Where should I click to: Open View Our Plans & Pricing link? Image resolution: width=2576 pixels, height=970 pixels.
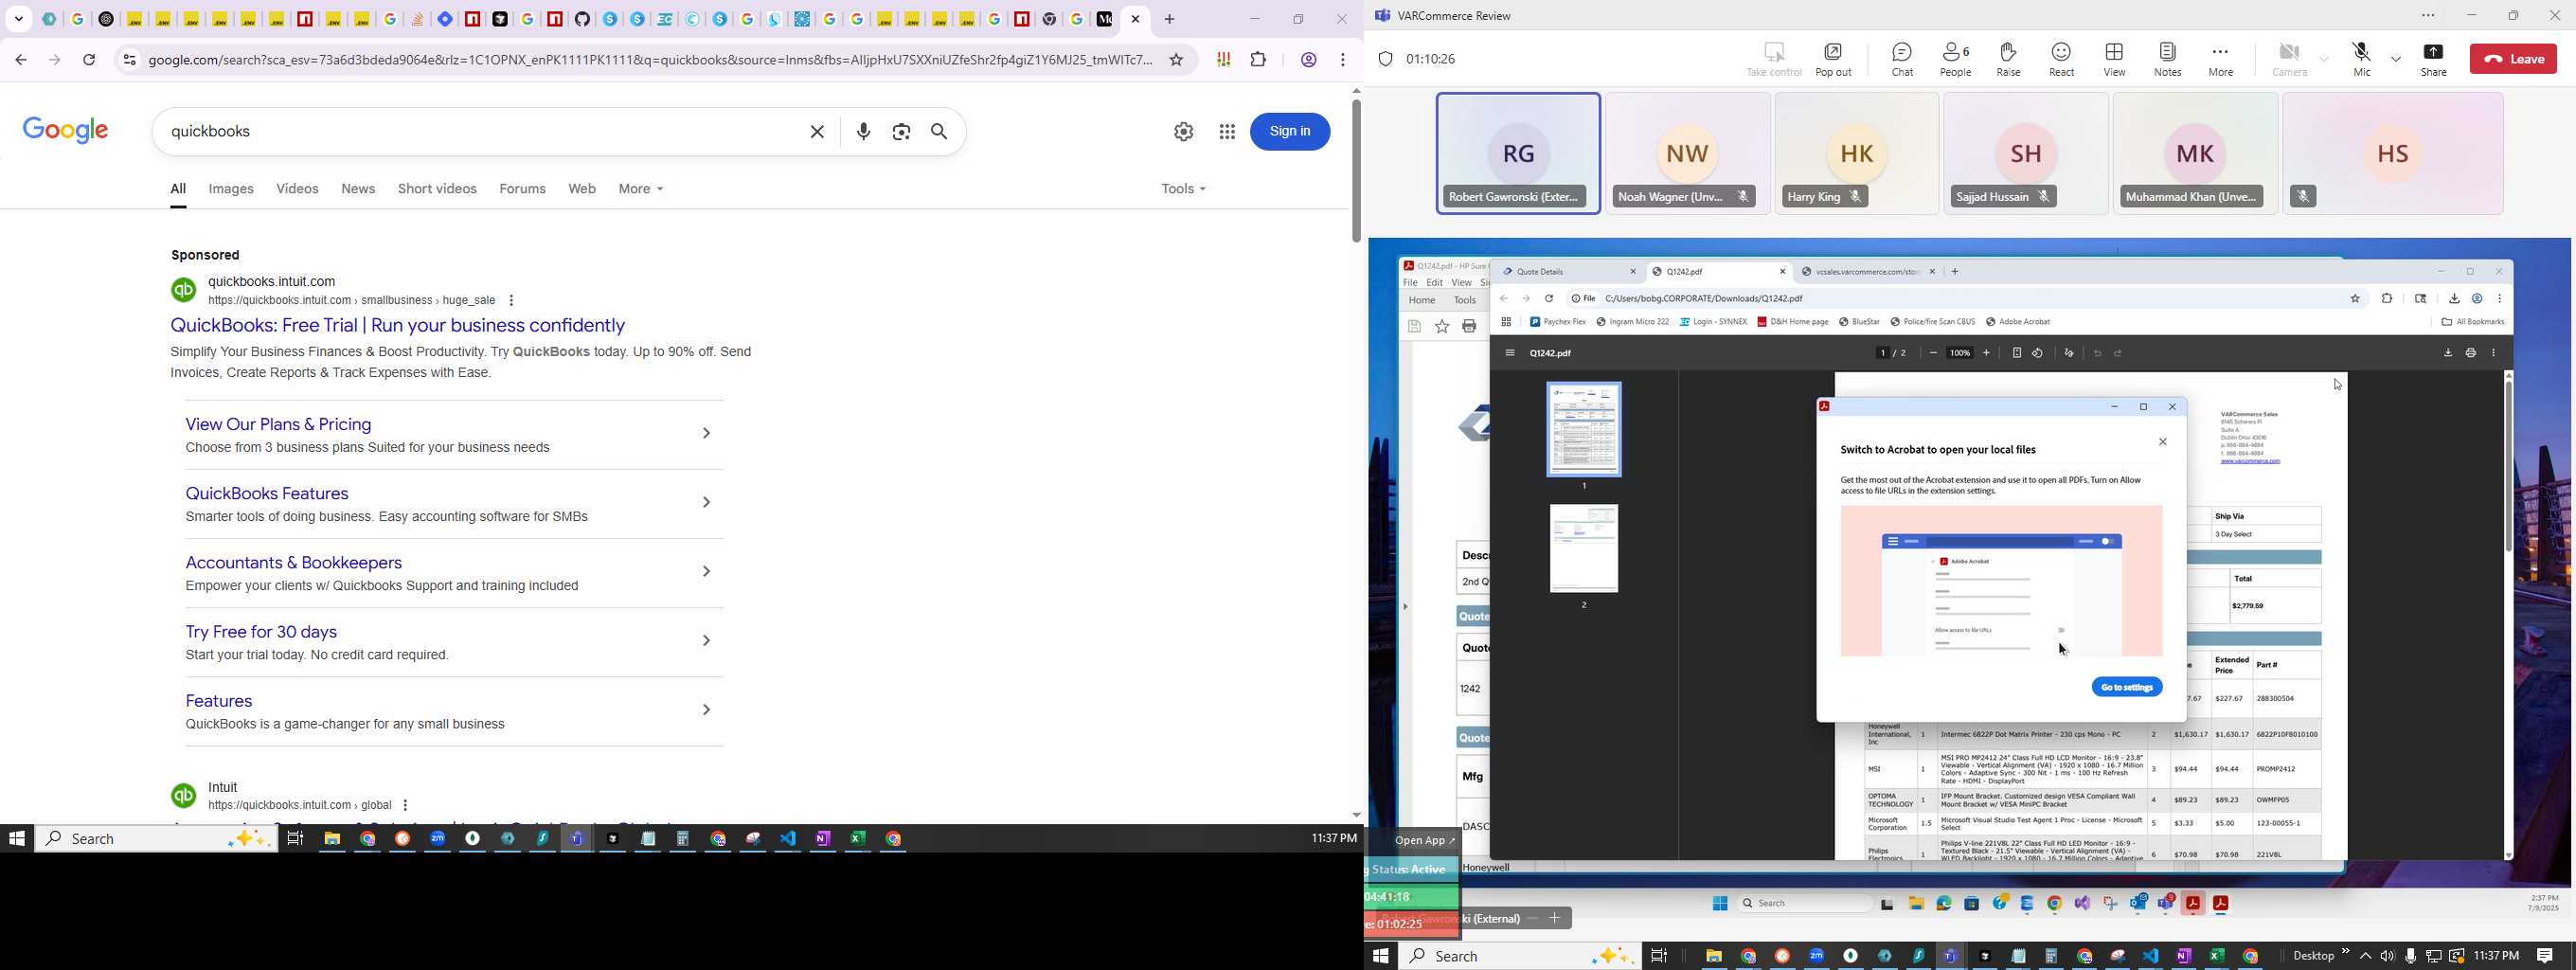coord(278,425)
